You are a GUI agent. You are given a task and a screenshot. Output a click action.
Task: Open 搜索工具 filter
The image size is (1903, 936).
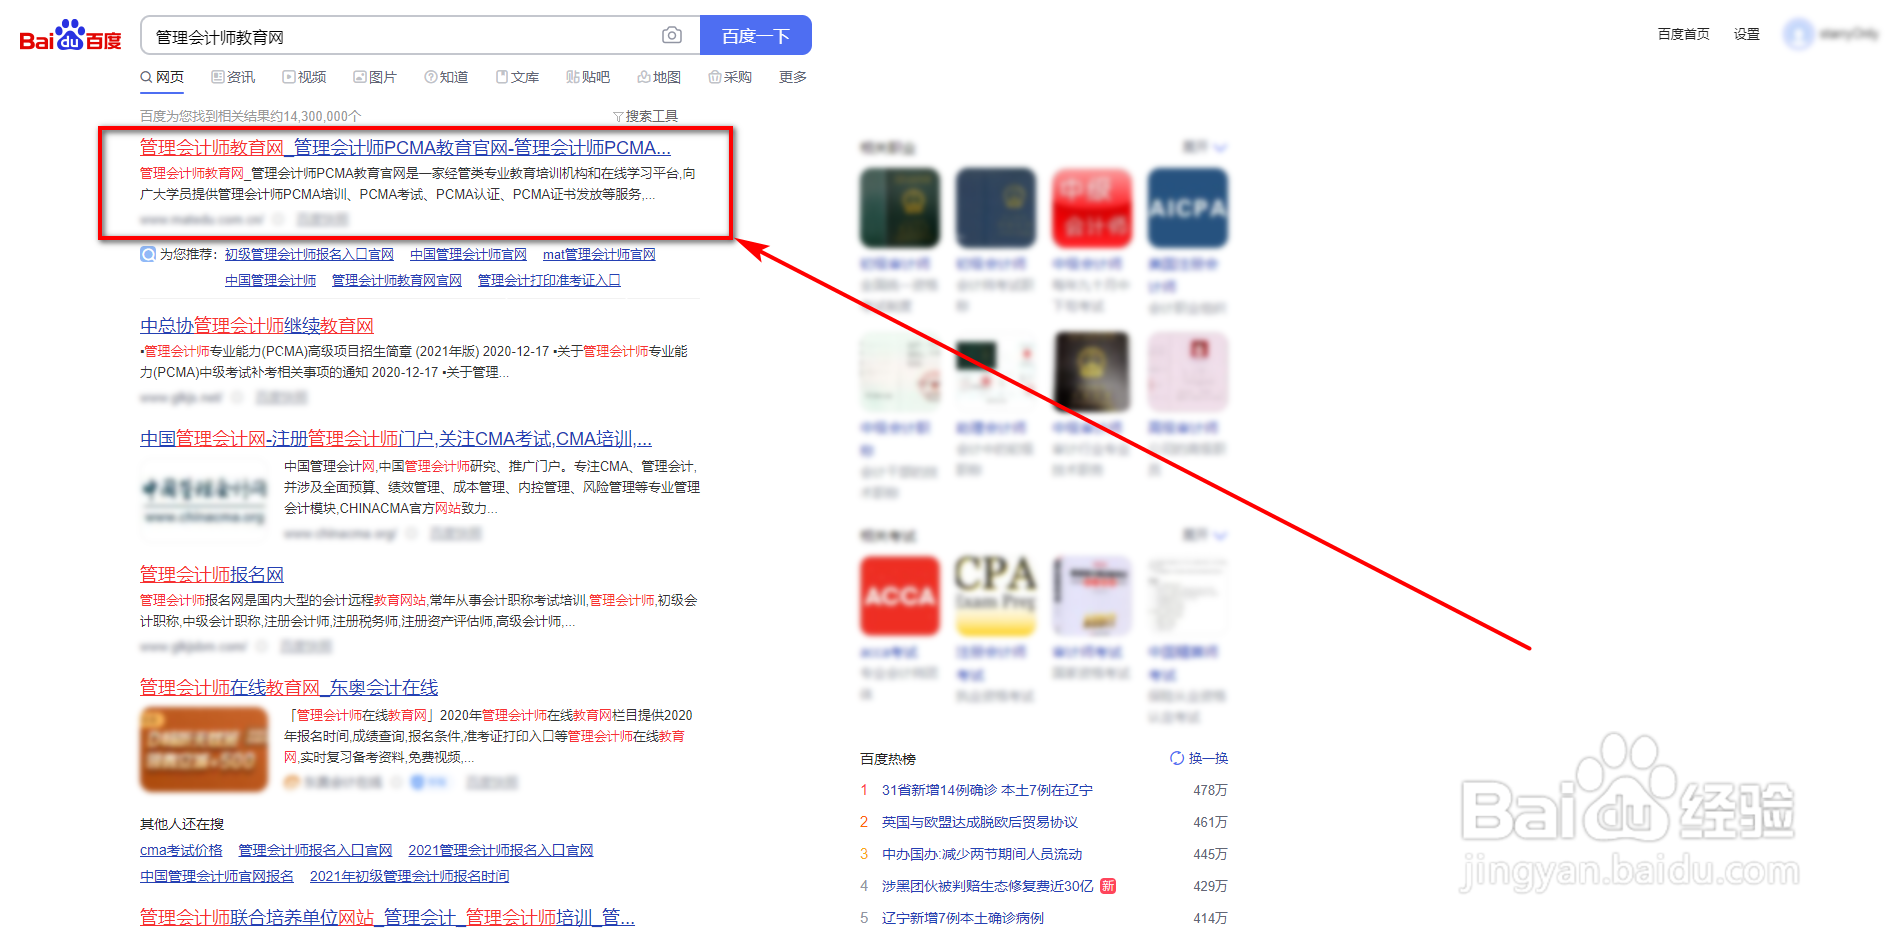tap(645, 116)
